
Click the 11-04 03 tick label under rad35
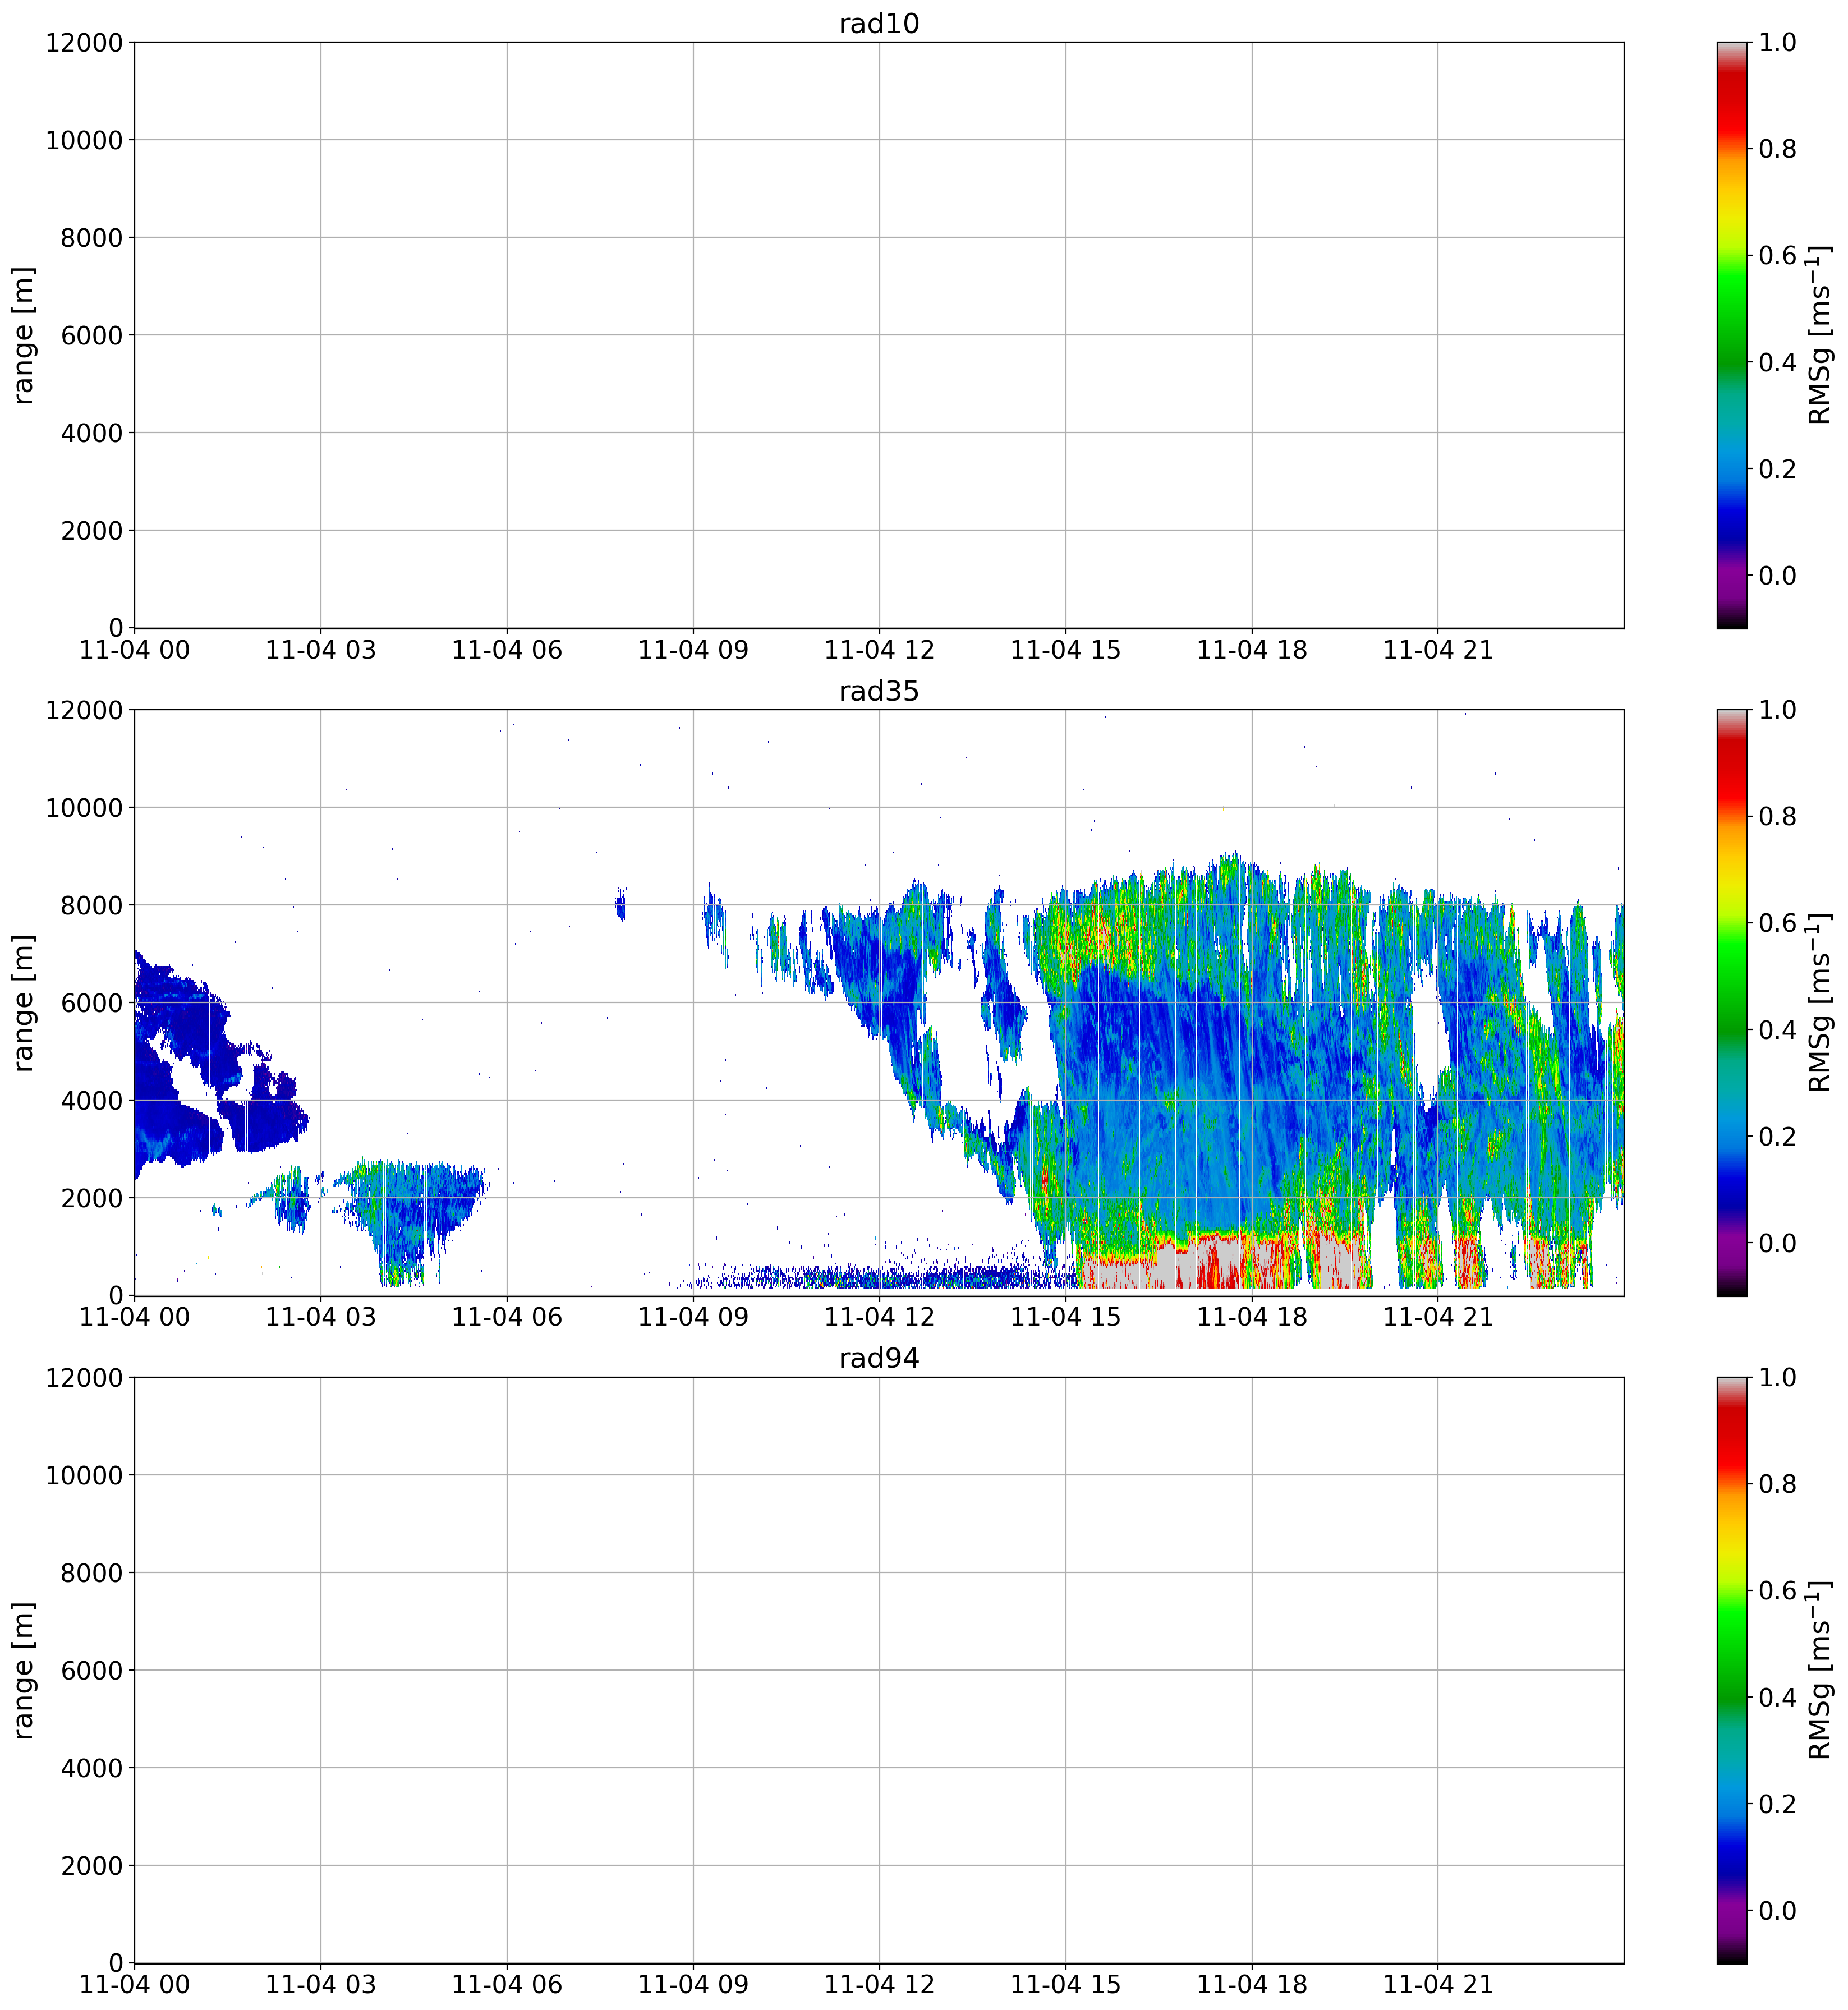pyautogui.click(x=320, y=1317)
